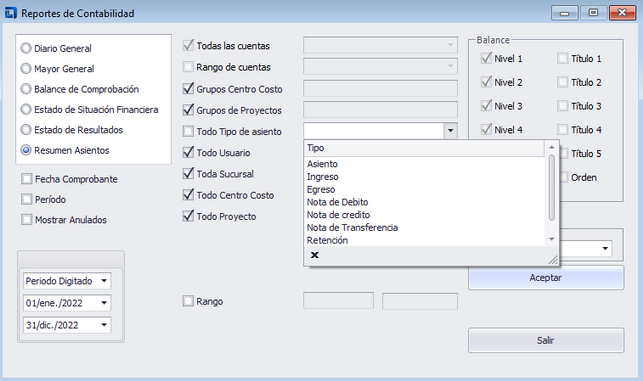Open Todas las cuentas dropdown arrow
Screen dimensions: 643x381
(x=450, y=45)
